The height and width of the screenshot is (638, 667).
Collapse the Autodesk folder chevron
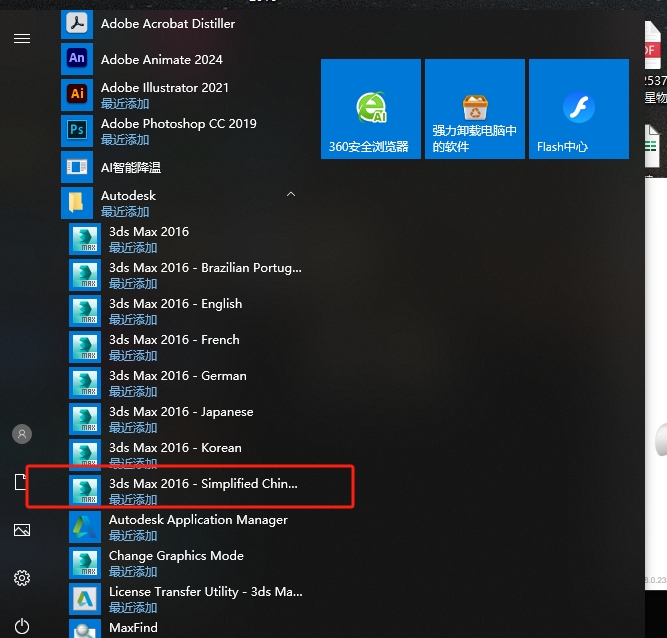pos(290,194)
